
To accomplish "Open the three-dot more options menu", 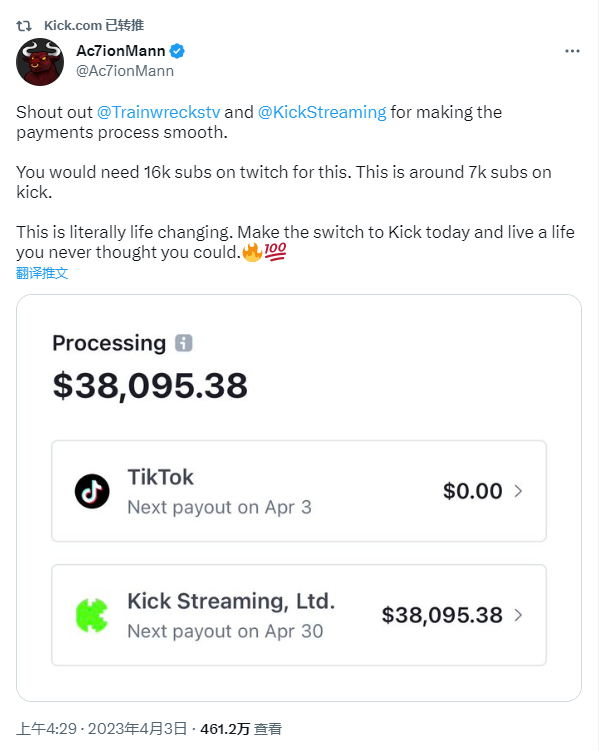I will pyautogui.click(x=572, y=51).
